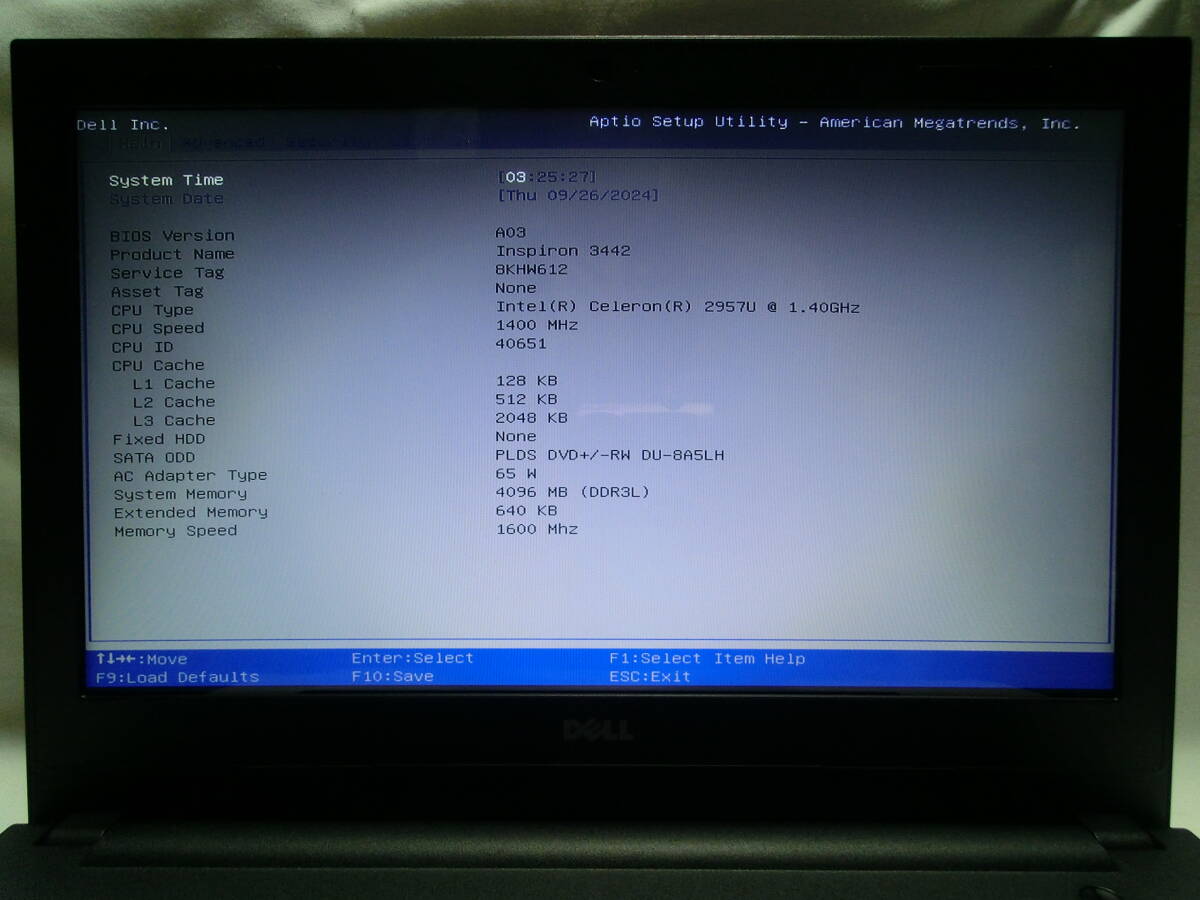Screen dimensions: 1200x900
Task: Click BIOS version value A03
Action: pos(511,232)
